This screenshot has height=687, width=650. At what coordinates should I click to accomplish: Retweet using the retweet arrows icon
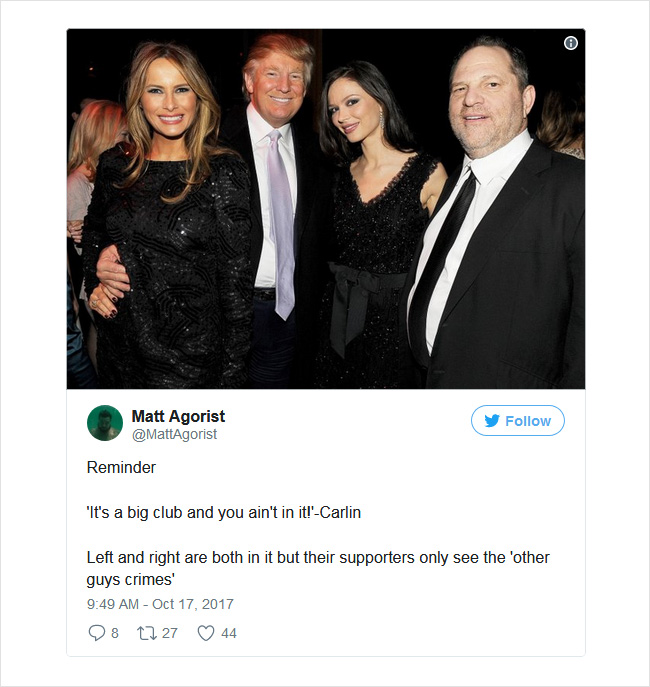pyautogui.click(x=147, y=633)
